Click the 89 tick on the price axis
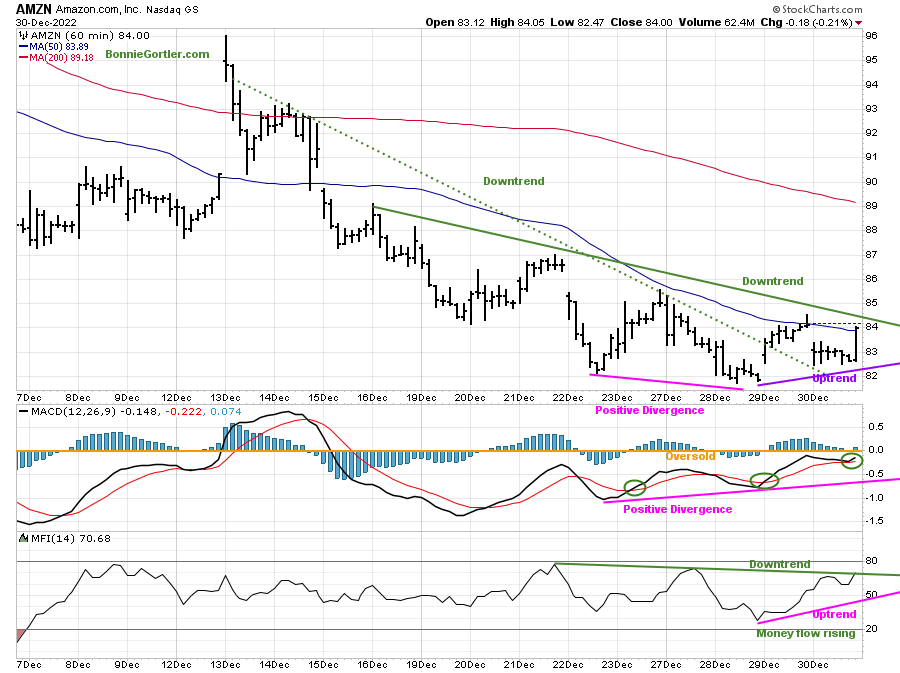The width and height of the screenshot is (900, 673). 871,205
